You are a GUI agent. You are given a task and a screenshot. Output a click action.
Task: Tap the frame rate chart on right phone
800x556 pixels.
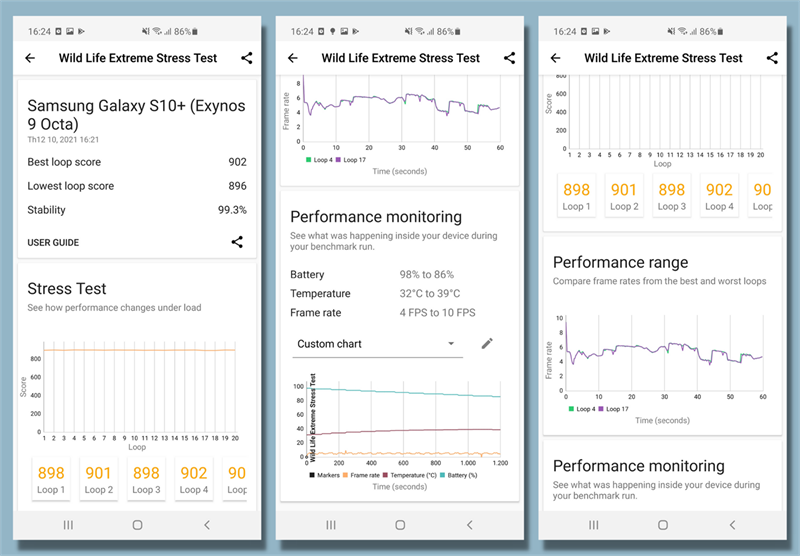tap(664, 355)
